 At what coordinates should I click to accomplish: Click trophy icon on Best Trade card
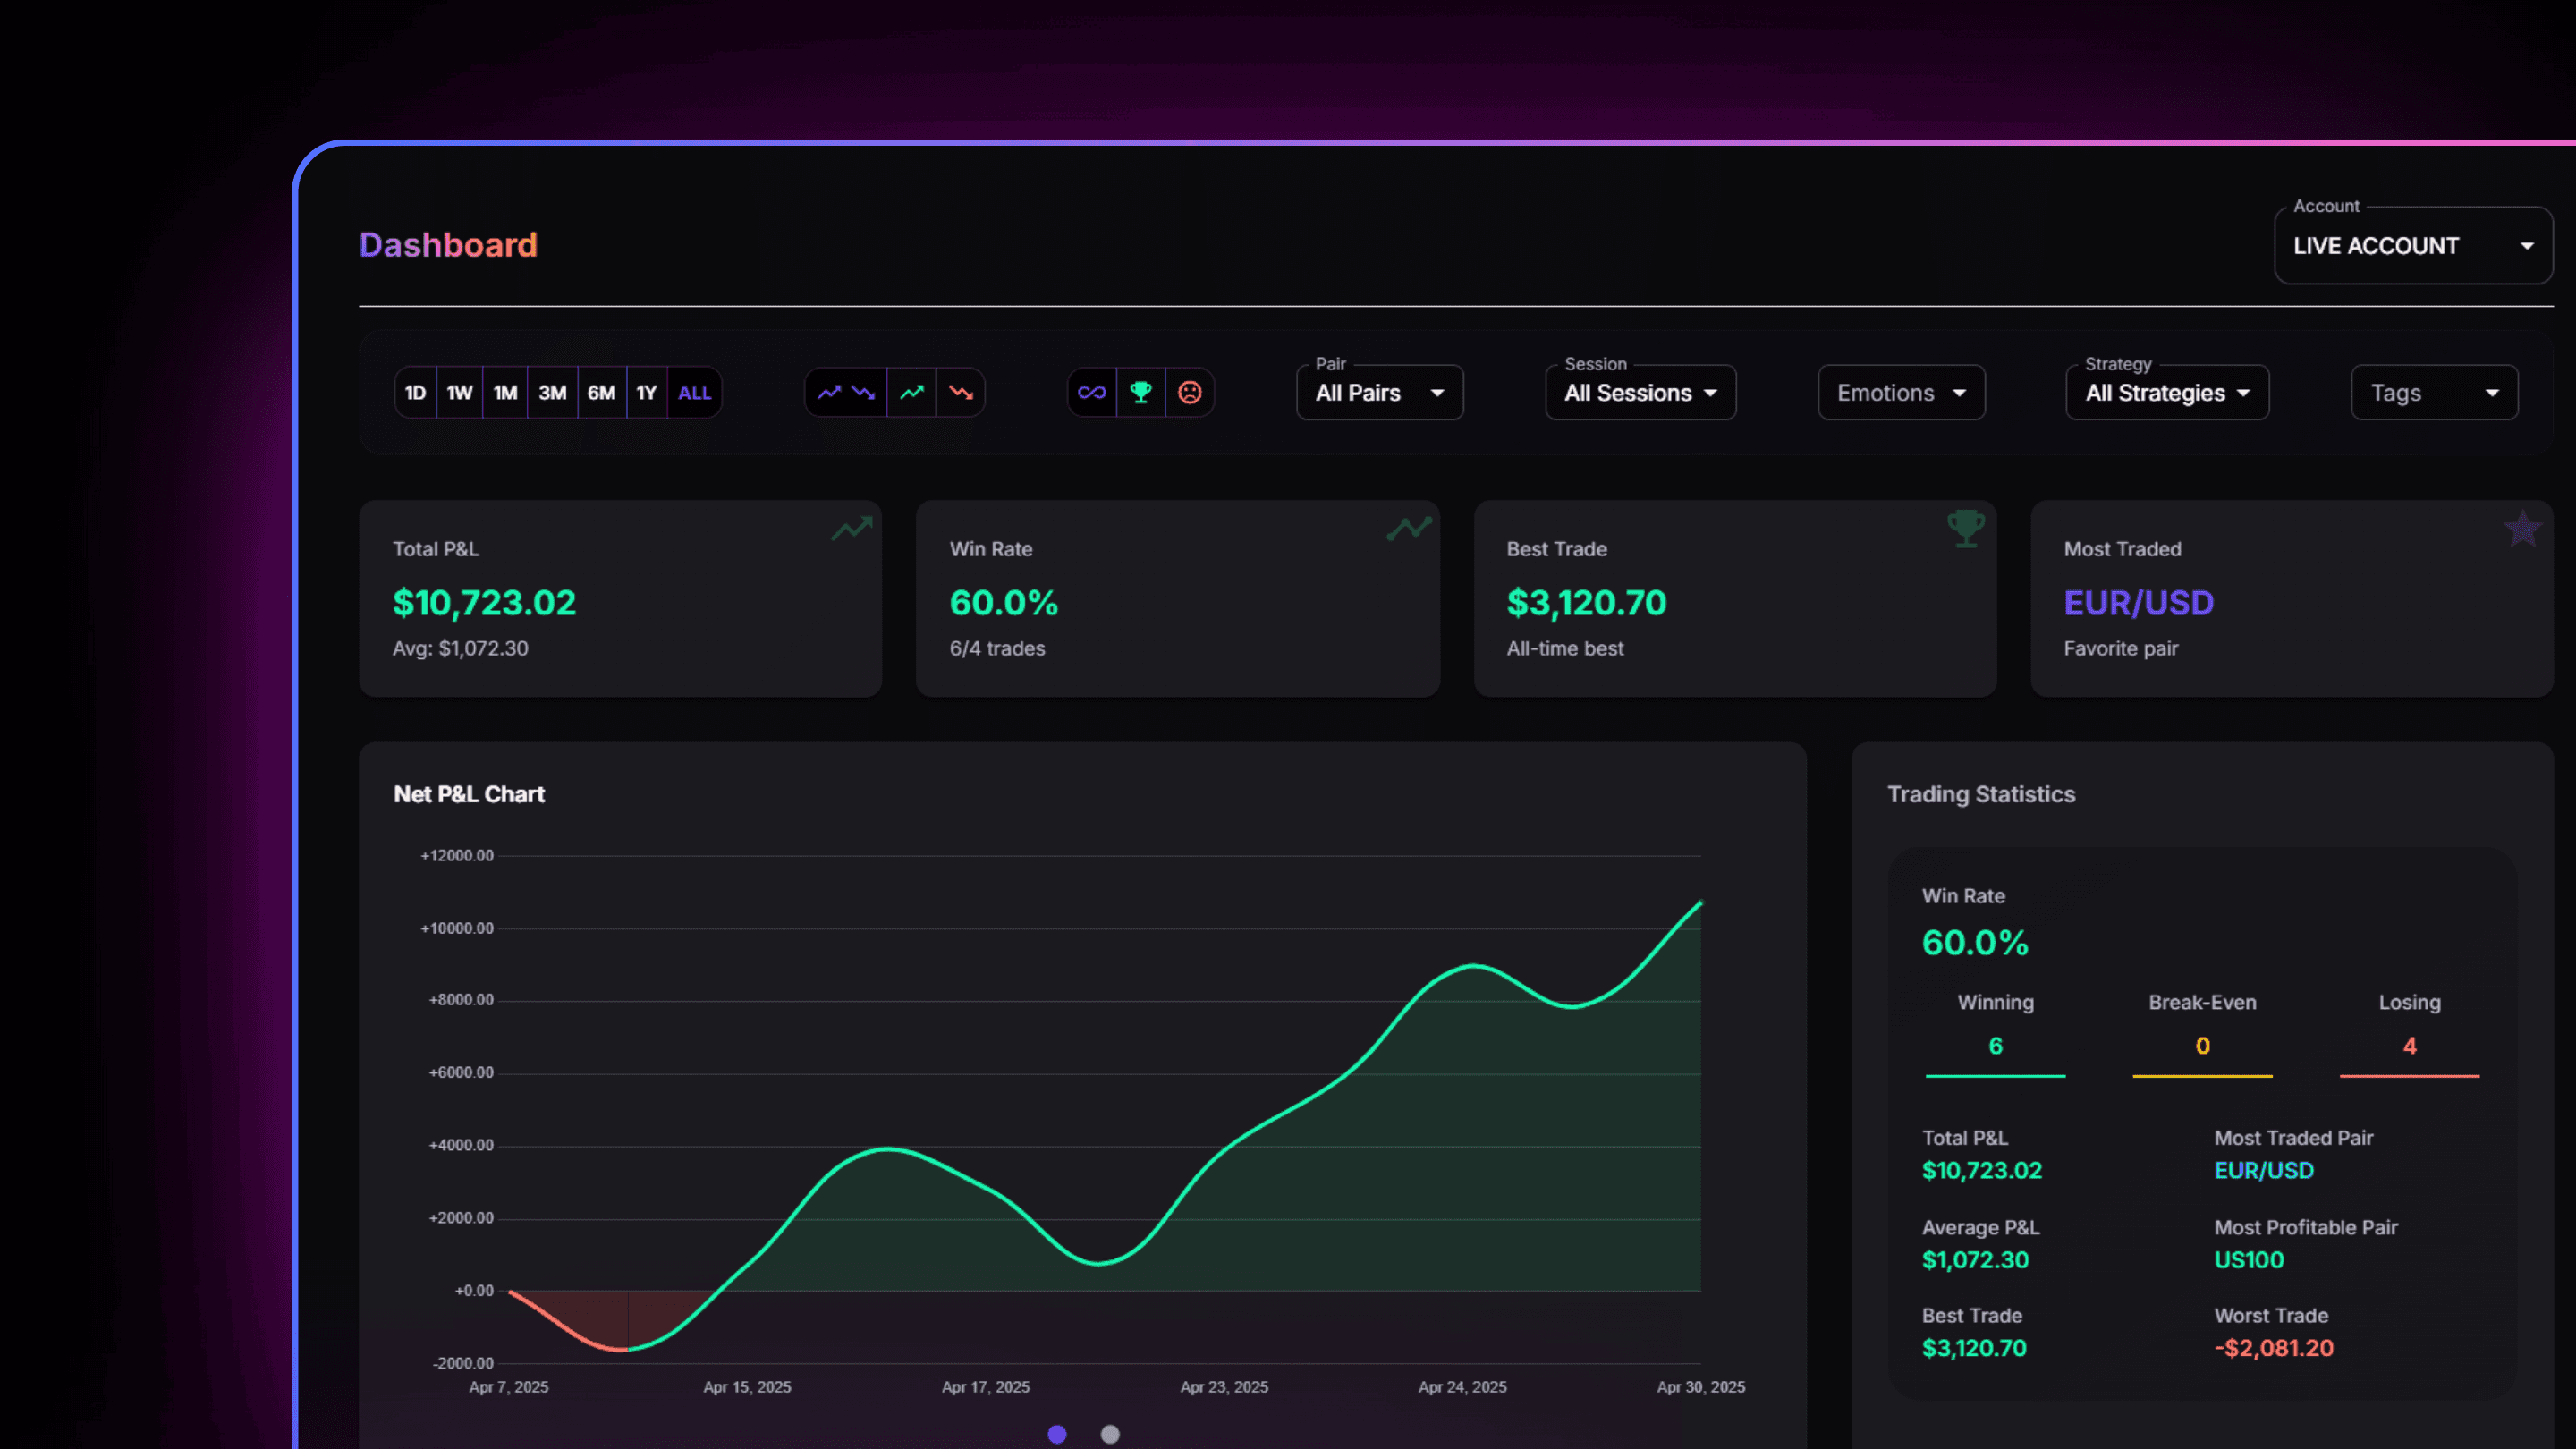coord(1966,528)
